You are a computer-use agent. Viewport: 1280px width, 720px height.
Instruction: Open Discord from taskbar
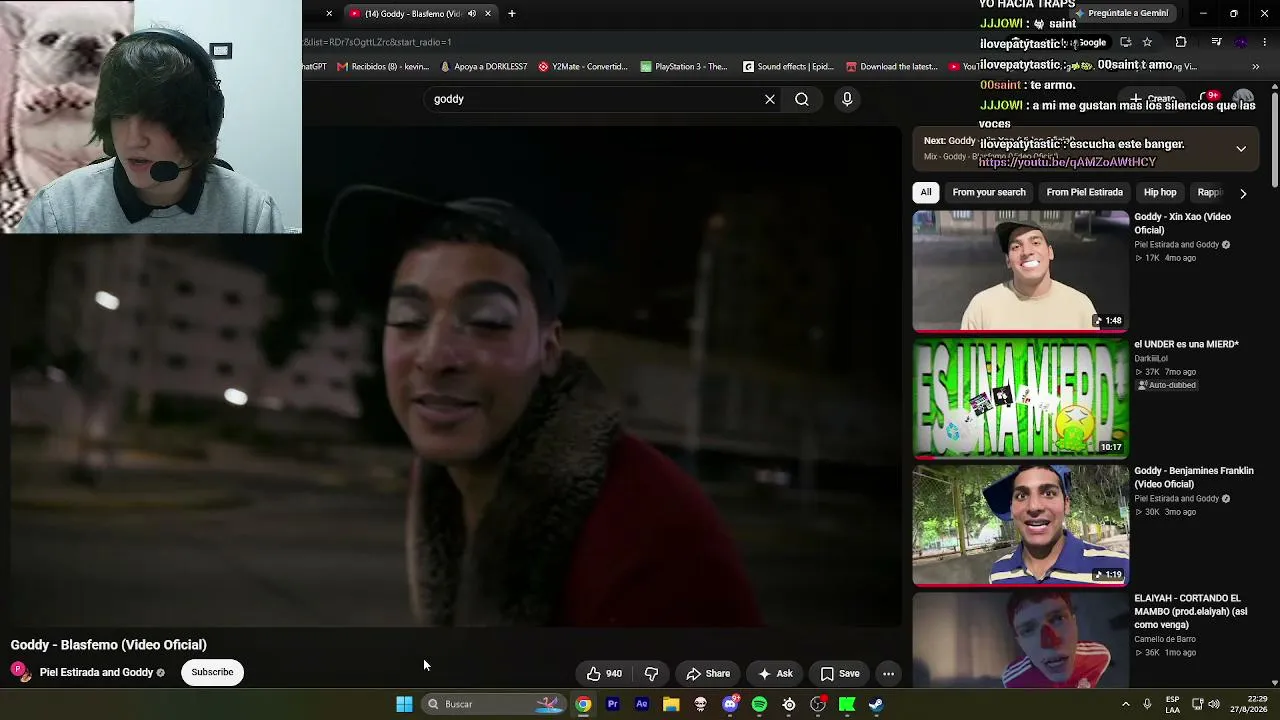pos(730,704)
